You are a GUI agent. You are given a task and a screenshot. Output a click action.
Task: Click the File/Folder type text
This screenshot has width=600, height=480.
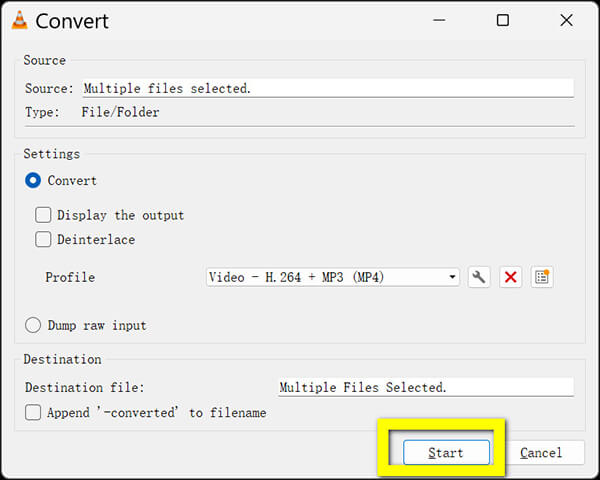[x=120, y=112]
